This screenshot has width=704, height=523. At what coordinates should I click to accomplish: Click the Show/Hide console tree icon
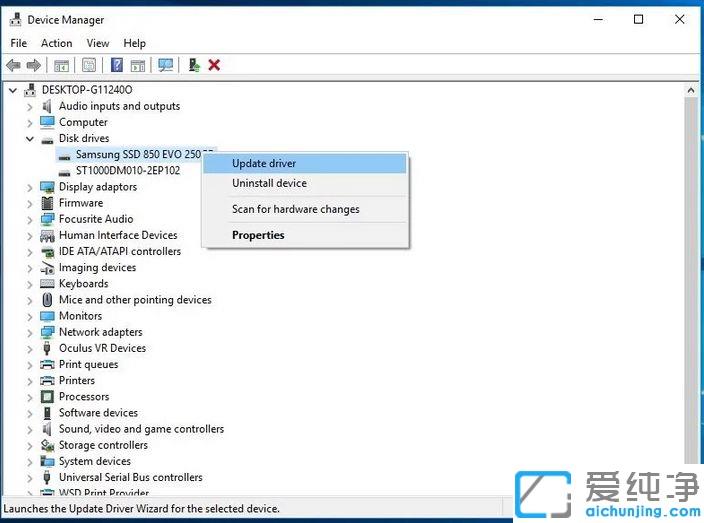61,65
